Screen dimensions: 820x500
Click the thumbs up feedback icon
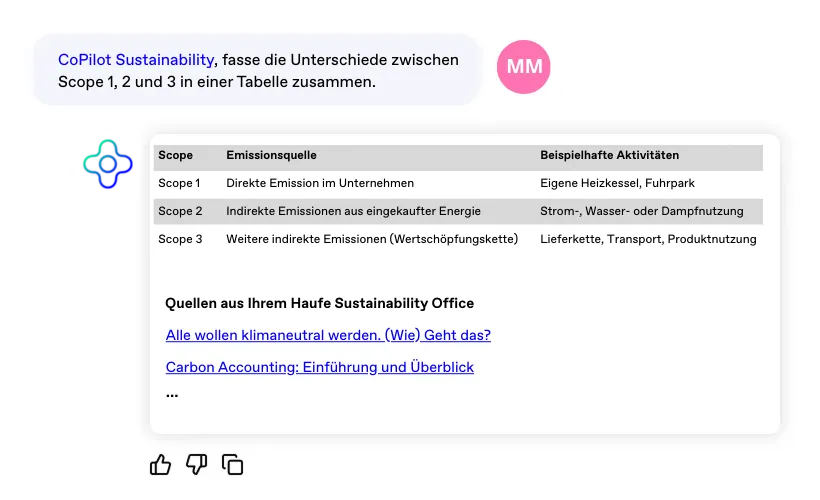(x=160, y=464)
